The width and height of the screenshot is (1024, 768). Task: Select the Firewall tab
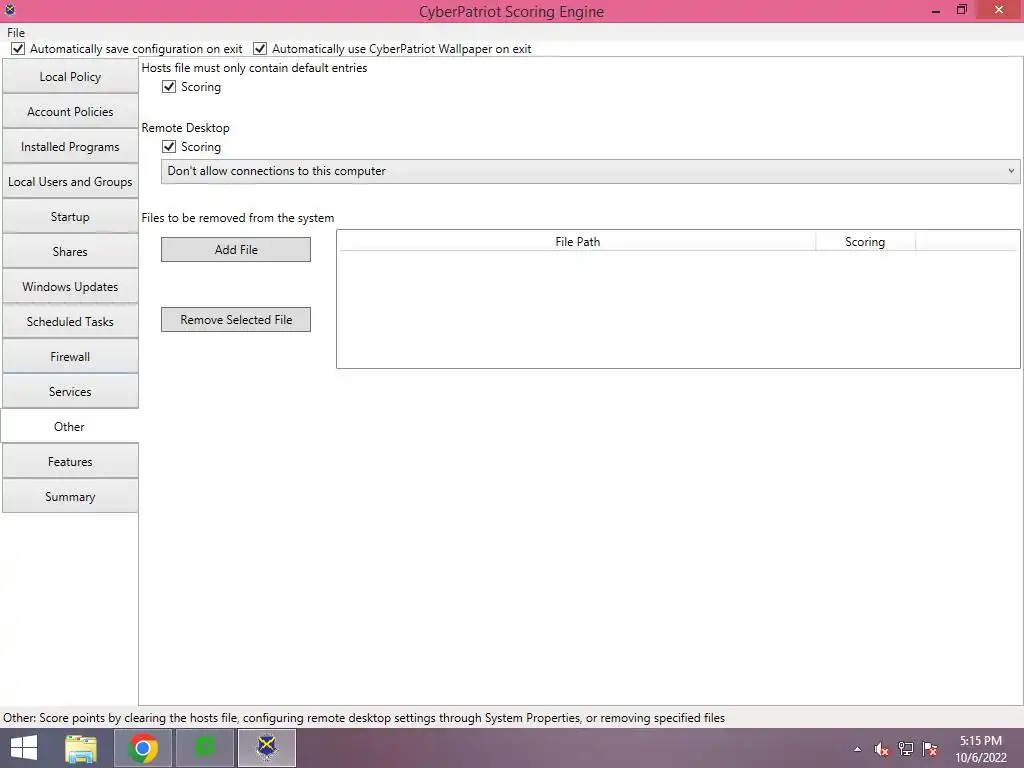70,357
